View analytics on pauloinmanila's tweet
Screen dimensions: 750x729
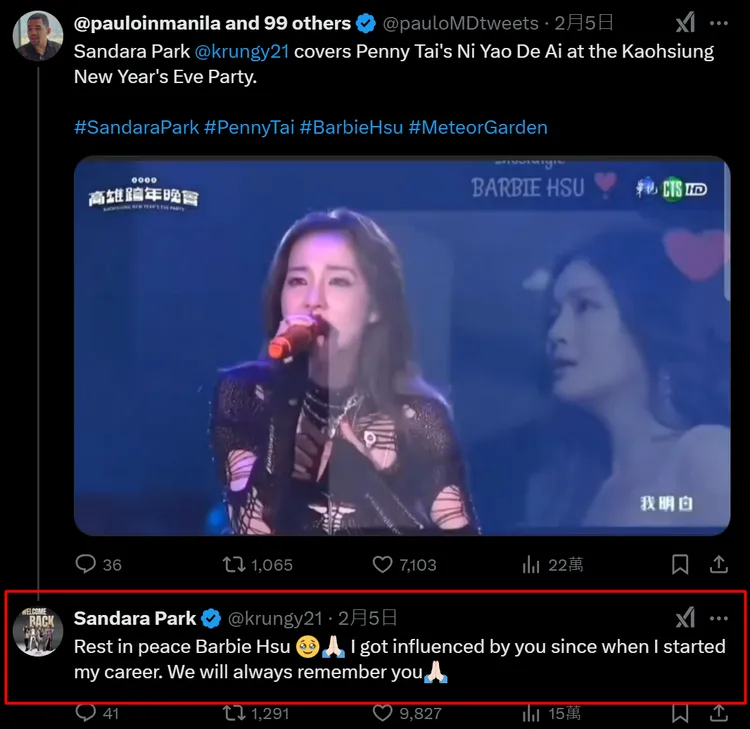point(532,565)
